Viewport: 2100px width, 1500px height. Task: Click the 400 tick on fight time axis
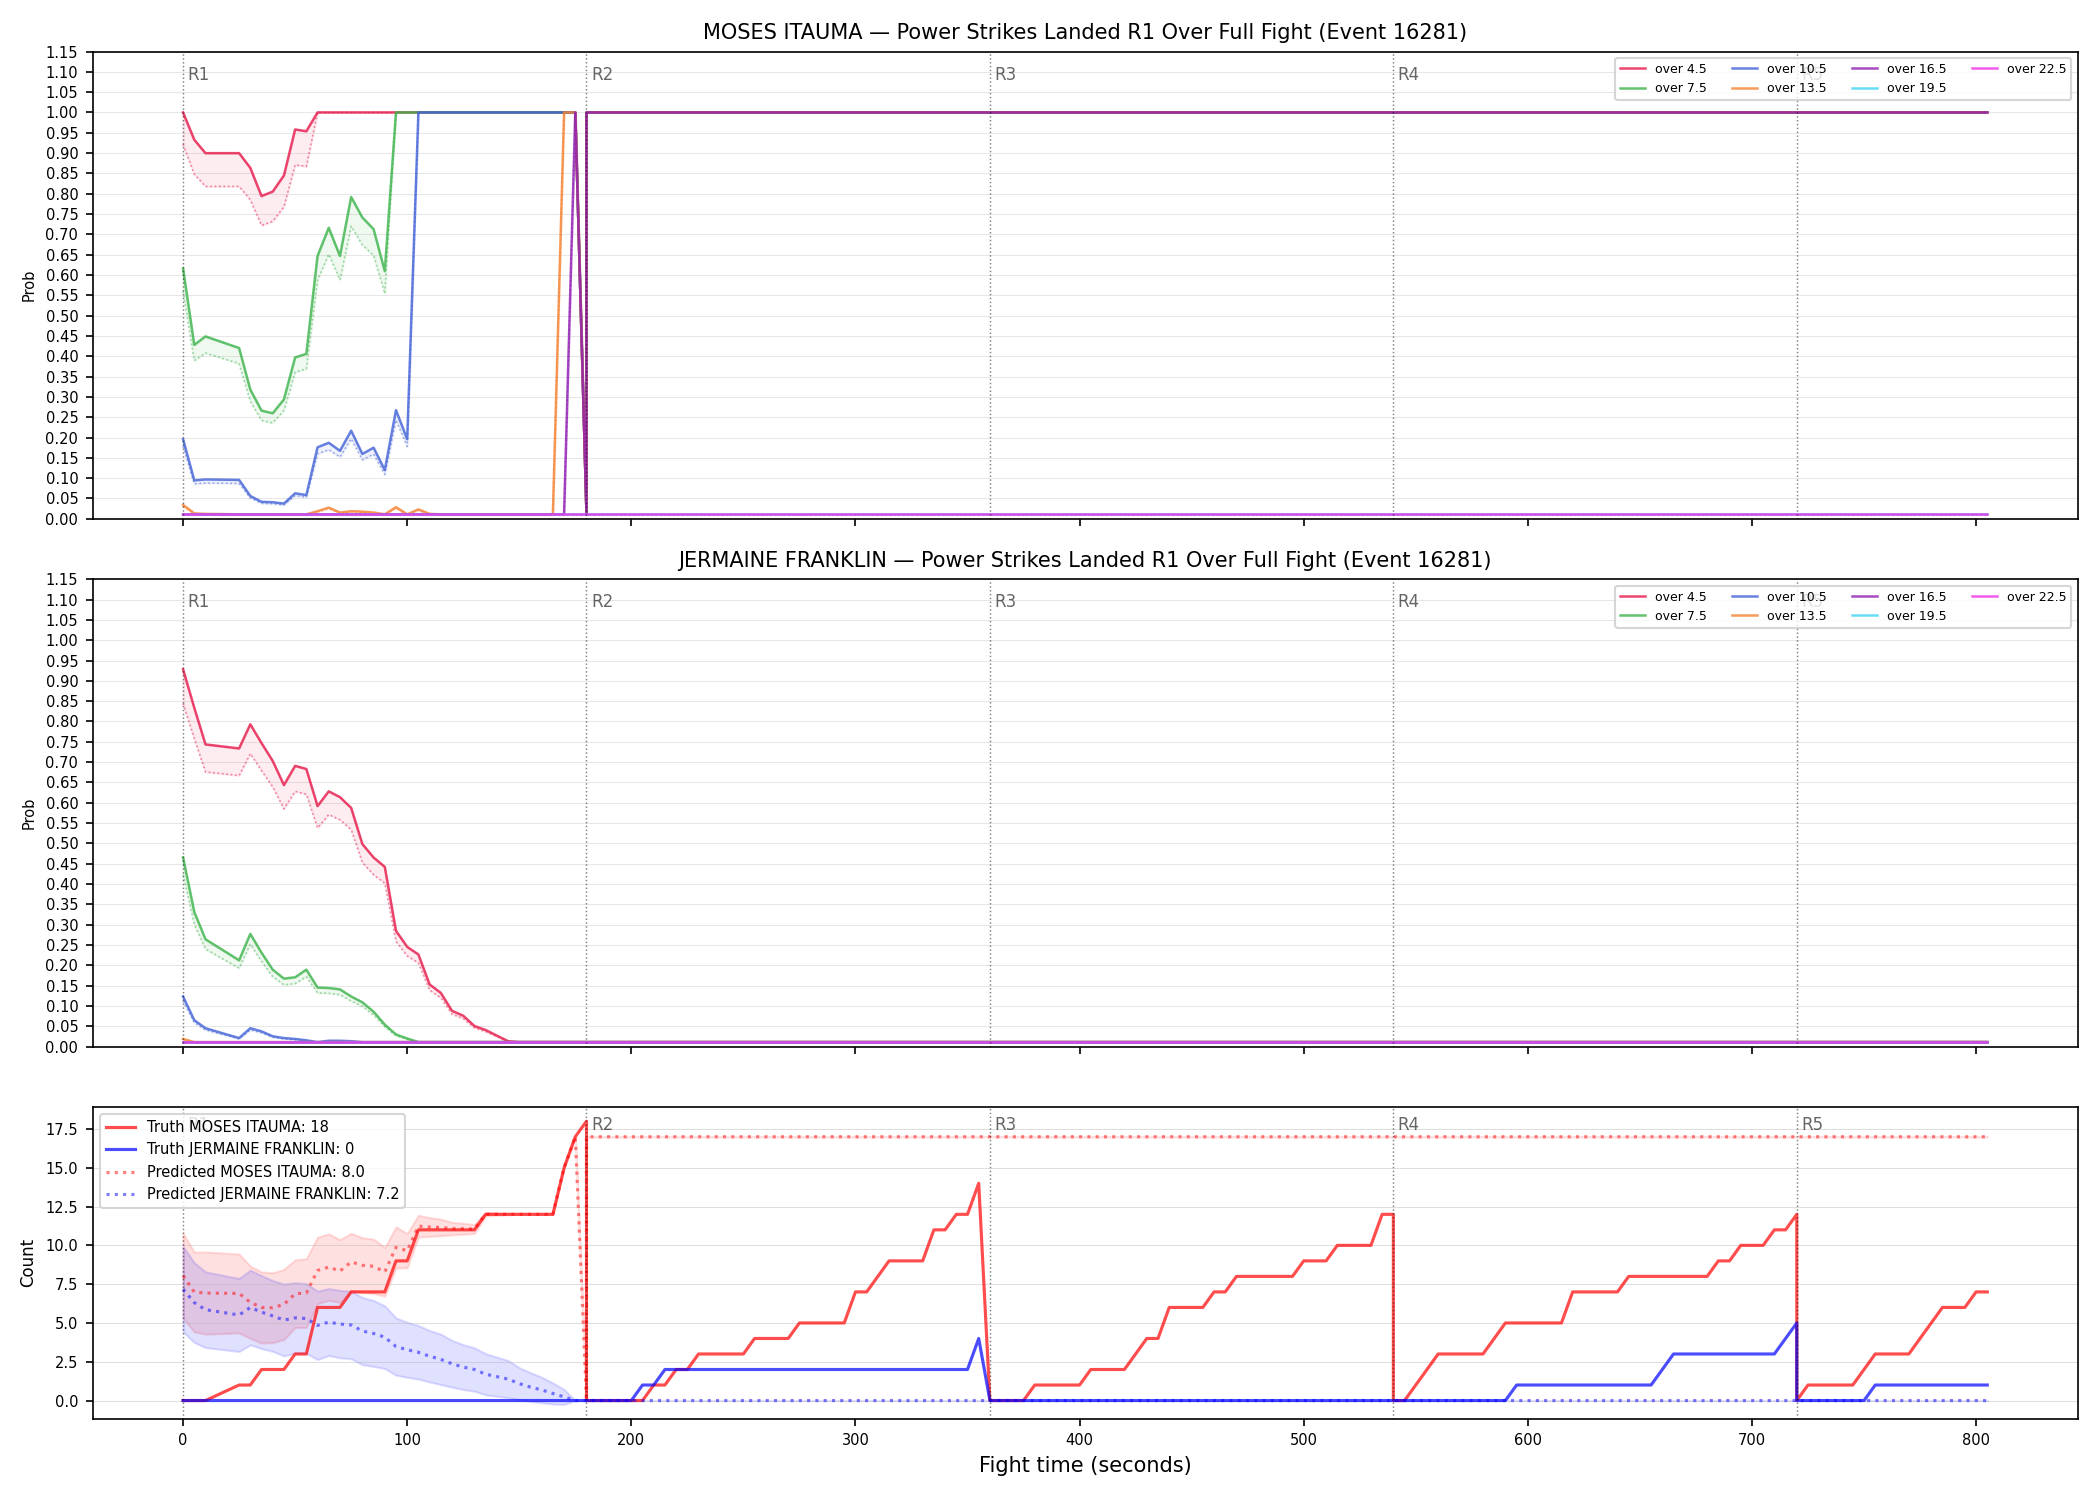pyautogui.click(x=1079, y=1440)
